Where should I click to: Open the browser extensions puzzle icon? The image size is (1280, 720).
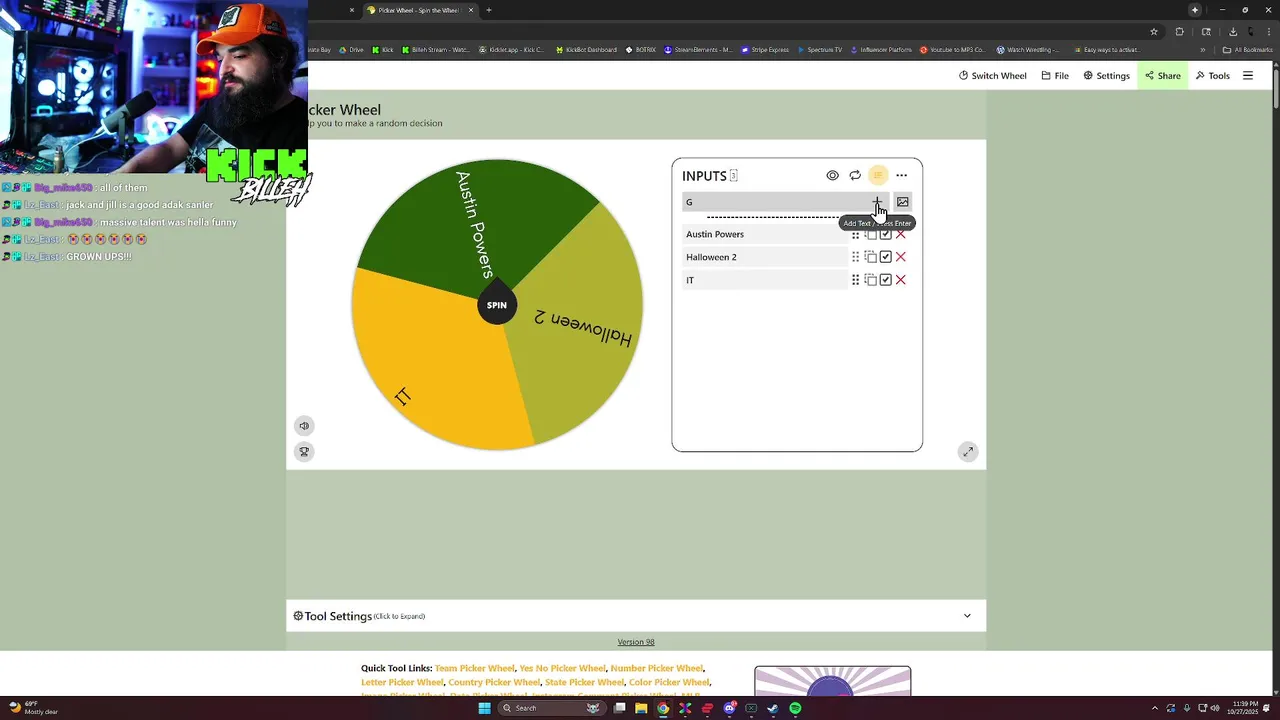[1179, 31]
